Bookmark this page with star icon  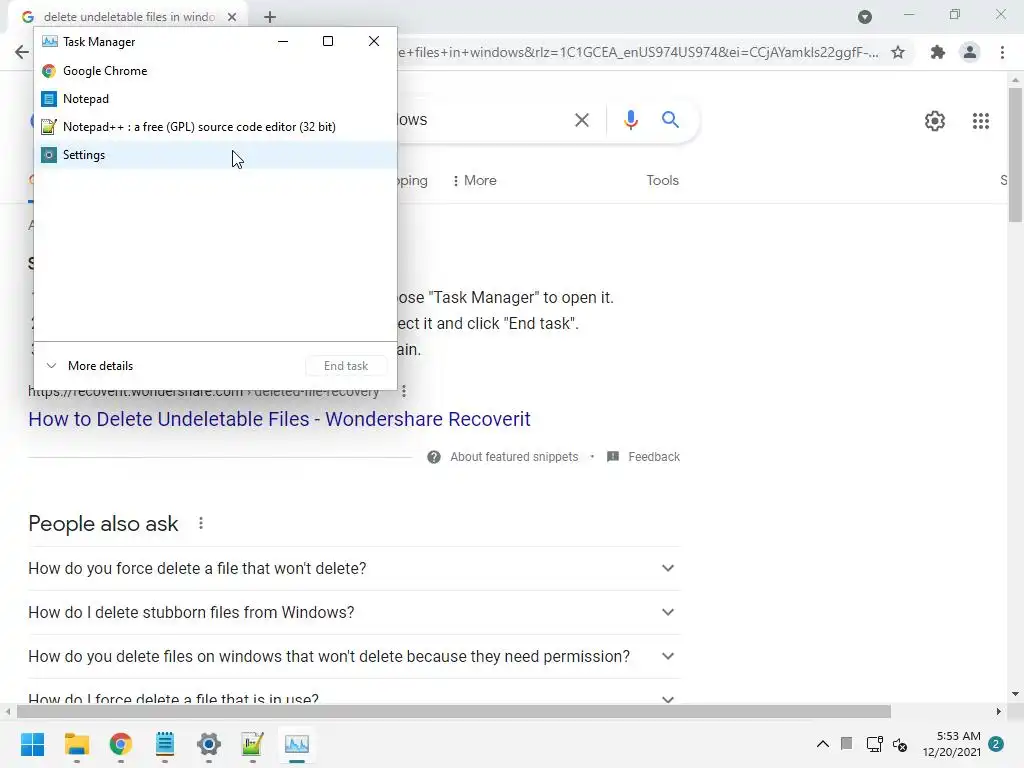[898, 52]
